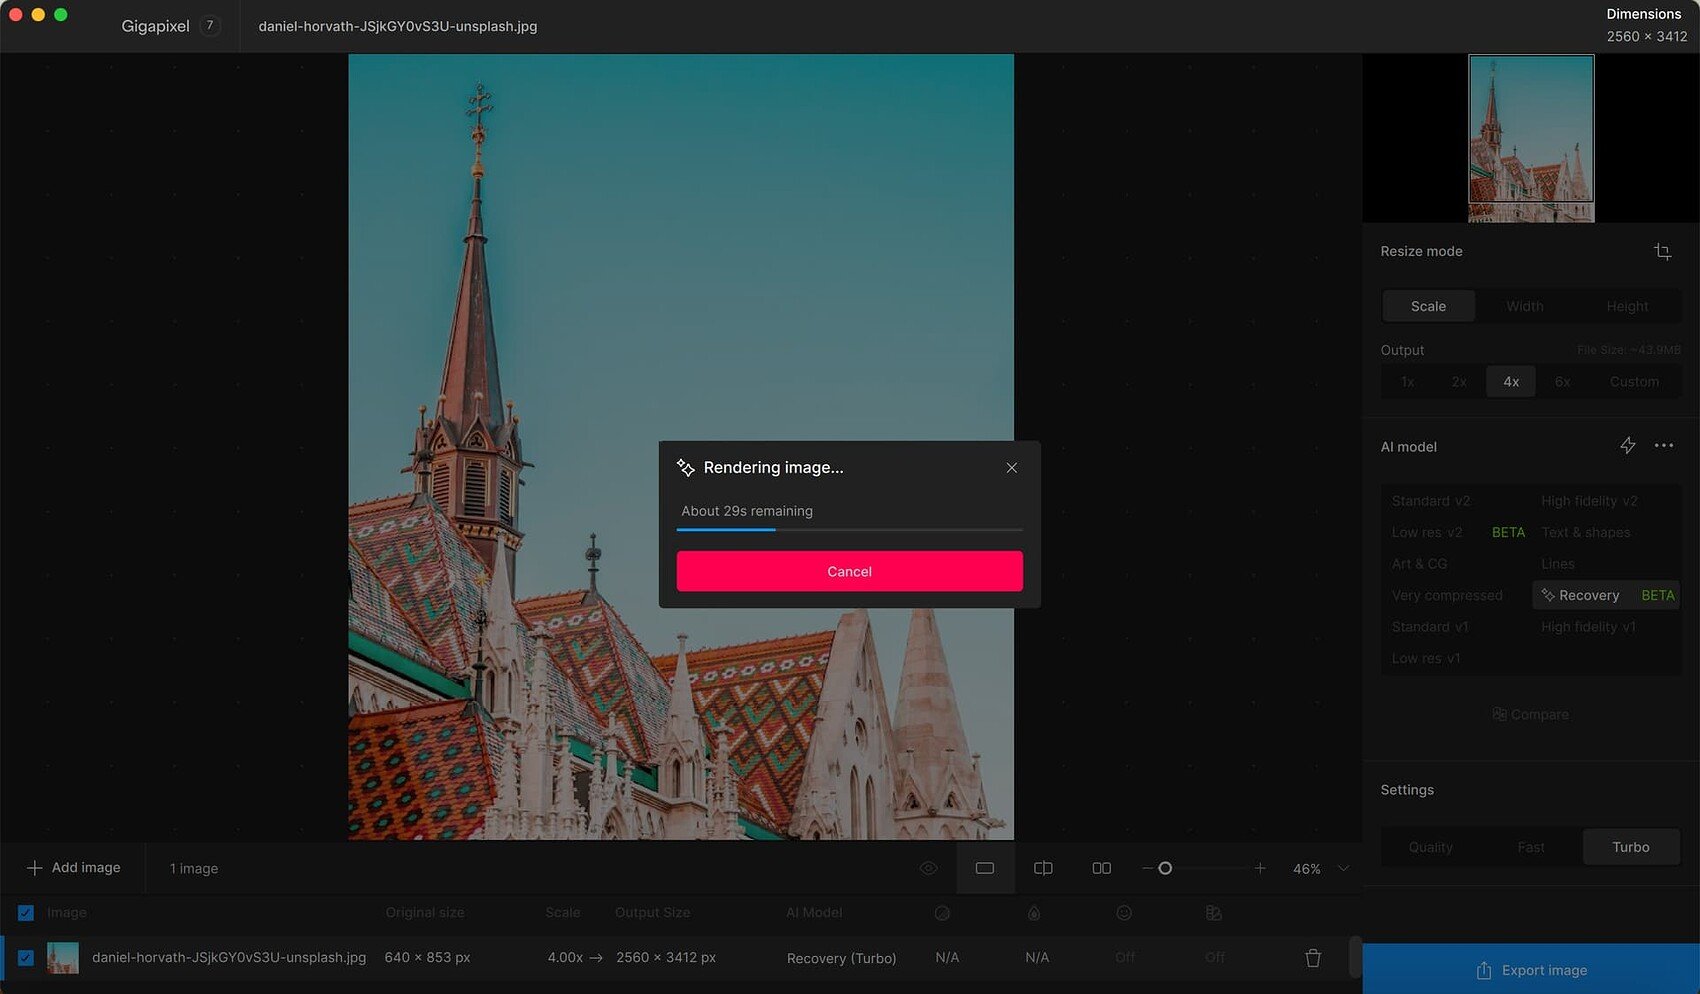The height and width of the screenshot is (994, 1700).
Task: Click the zoom slider handle
Action: (x=1165, y=868)
